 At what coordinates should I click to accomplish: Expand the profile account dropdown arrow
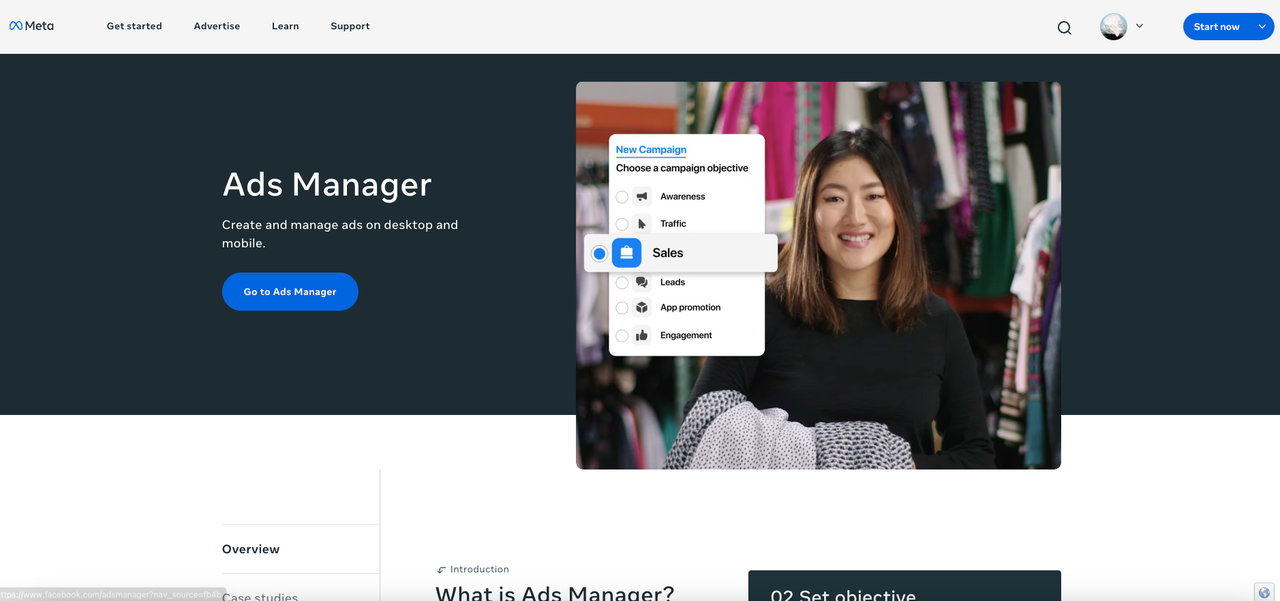[x=1140, y=26]
